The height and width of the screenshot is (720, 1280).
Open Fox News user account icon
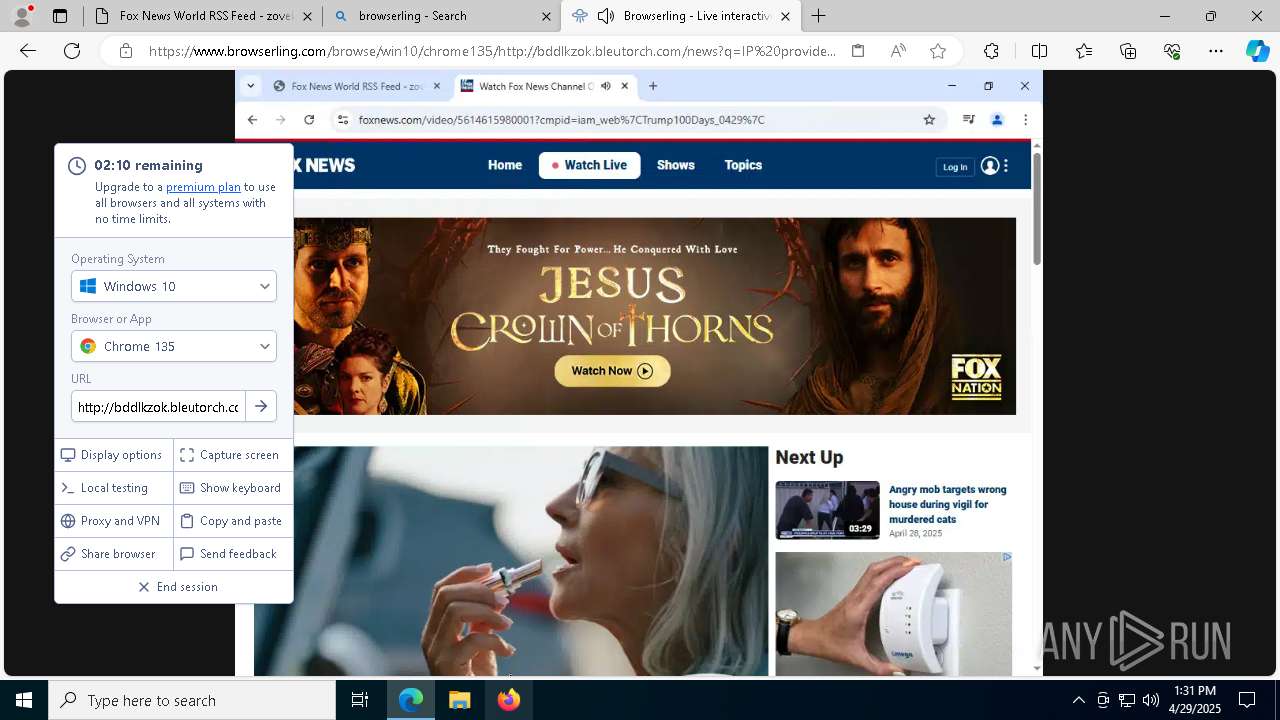(990, 166)
